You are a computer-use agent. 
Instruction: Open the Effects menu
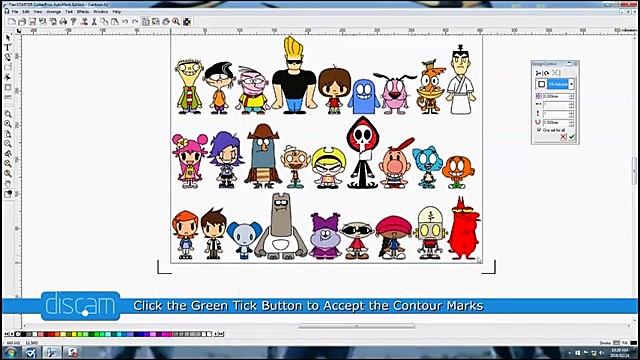tap(82, 12)
